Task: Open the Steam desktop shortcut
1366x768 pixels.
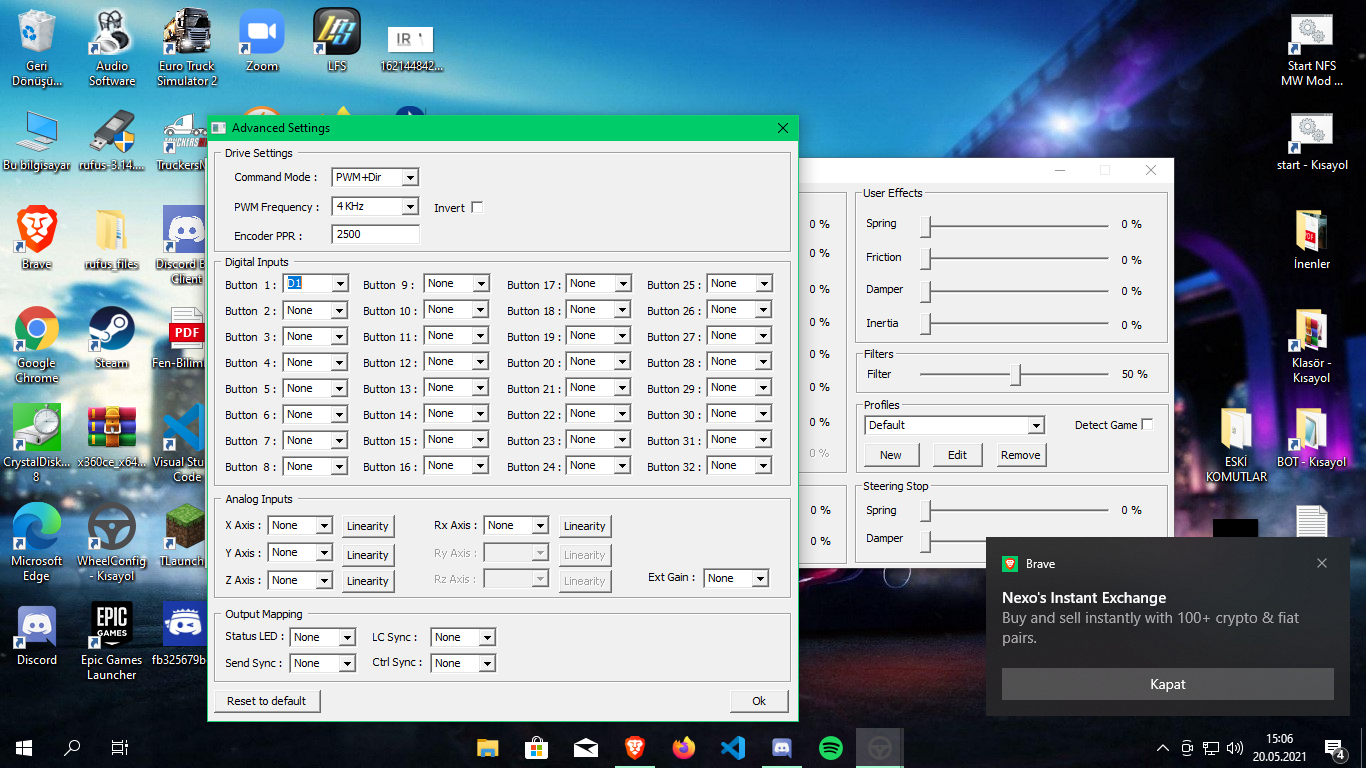Action: pos(112,338)
